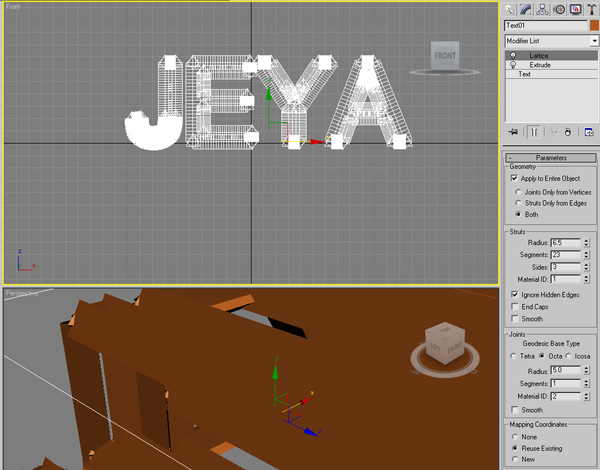The height and width of the screenshot is (470, 600).
Task: Click Make Unique icon
Action: (553, 132)
